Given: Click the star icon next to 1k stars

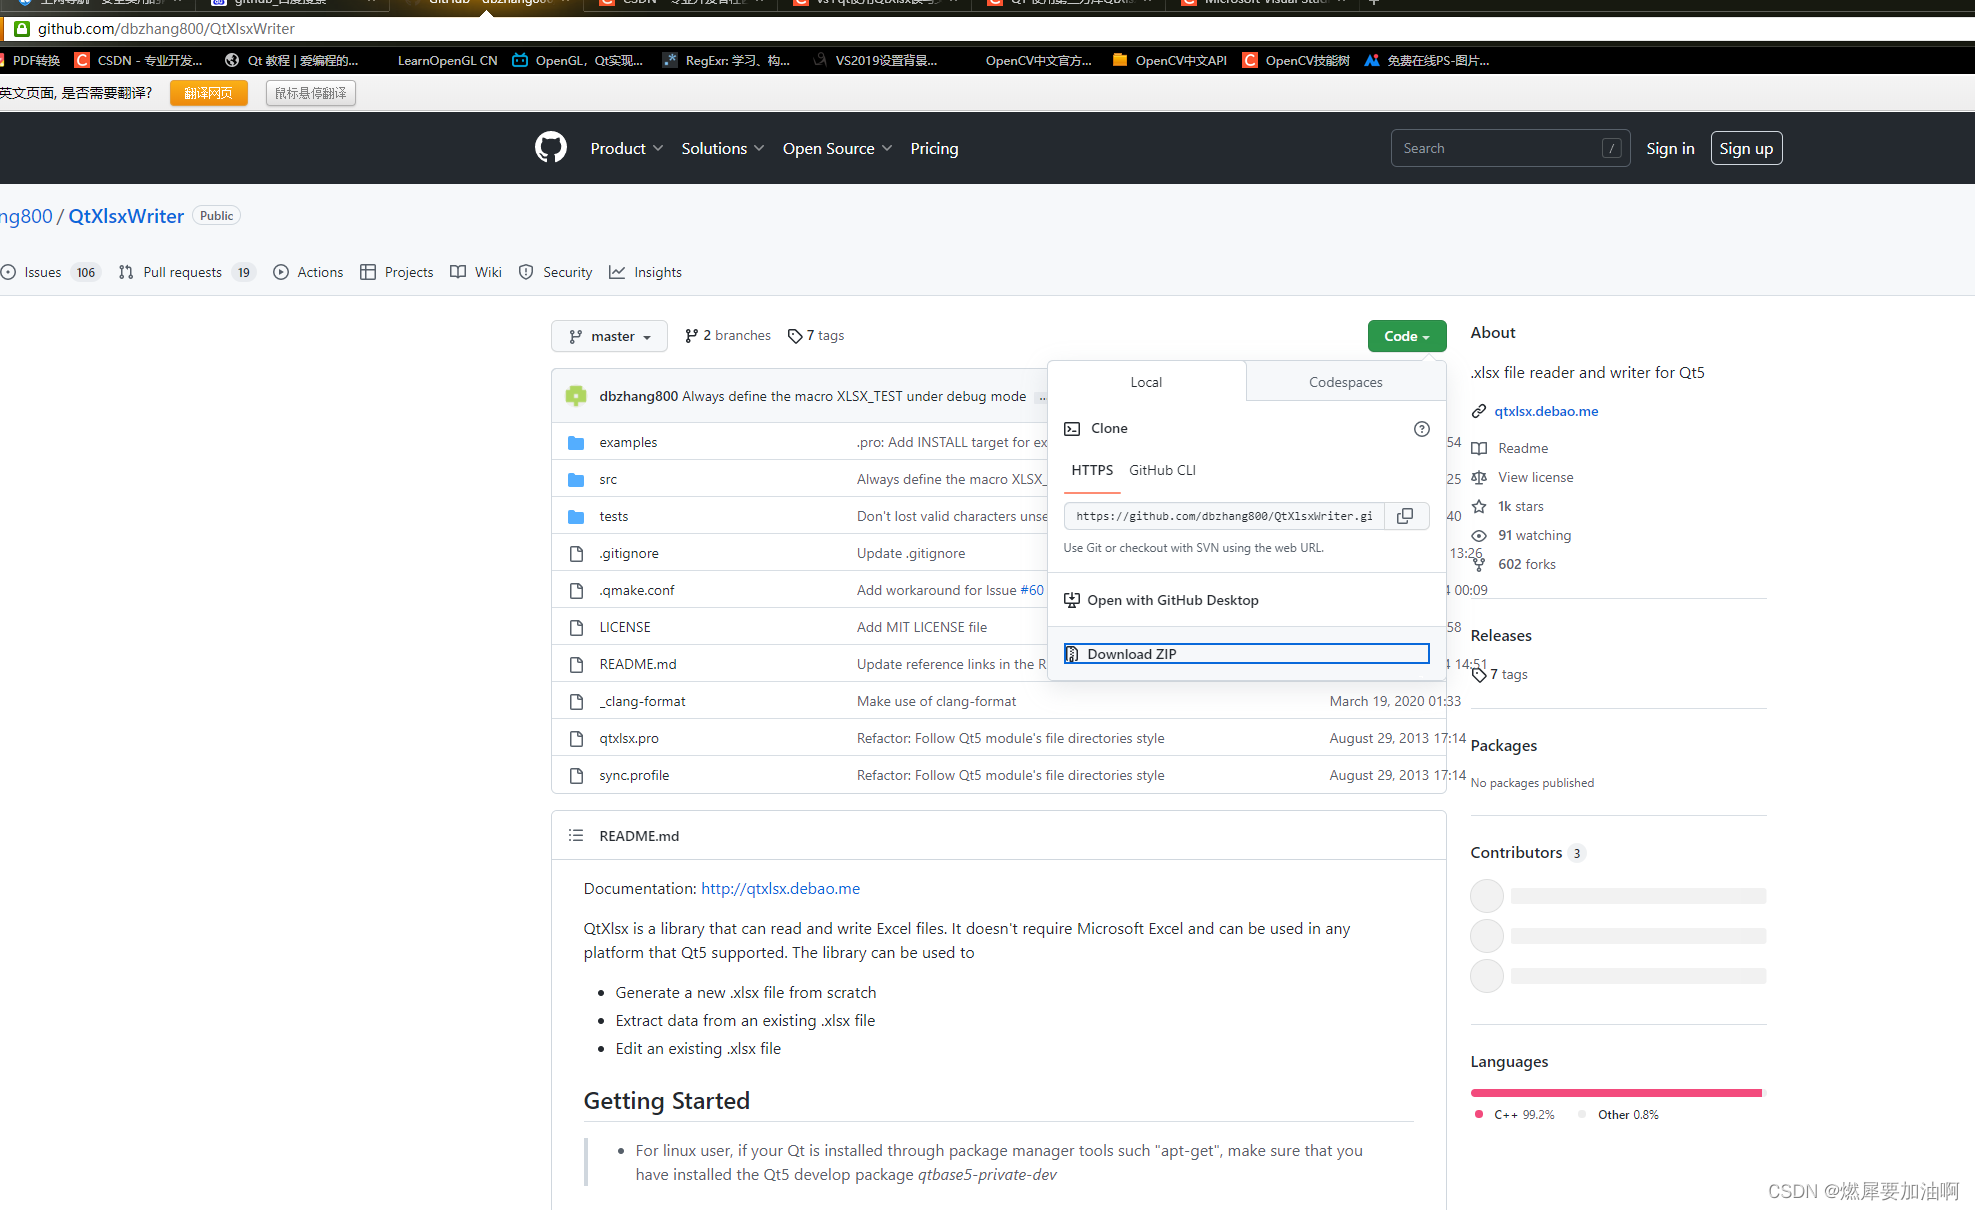Looking at the screenshot, I should click(1479, 506).
